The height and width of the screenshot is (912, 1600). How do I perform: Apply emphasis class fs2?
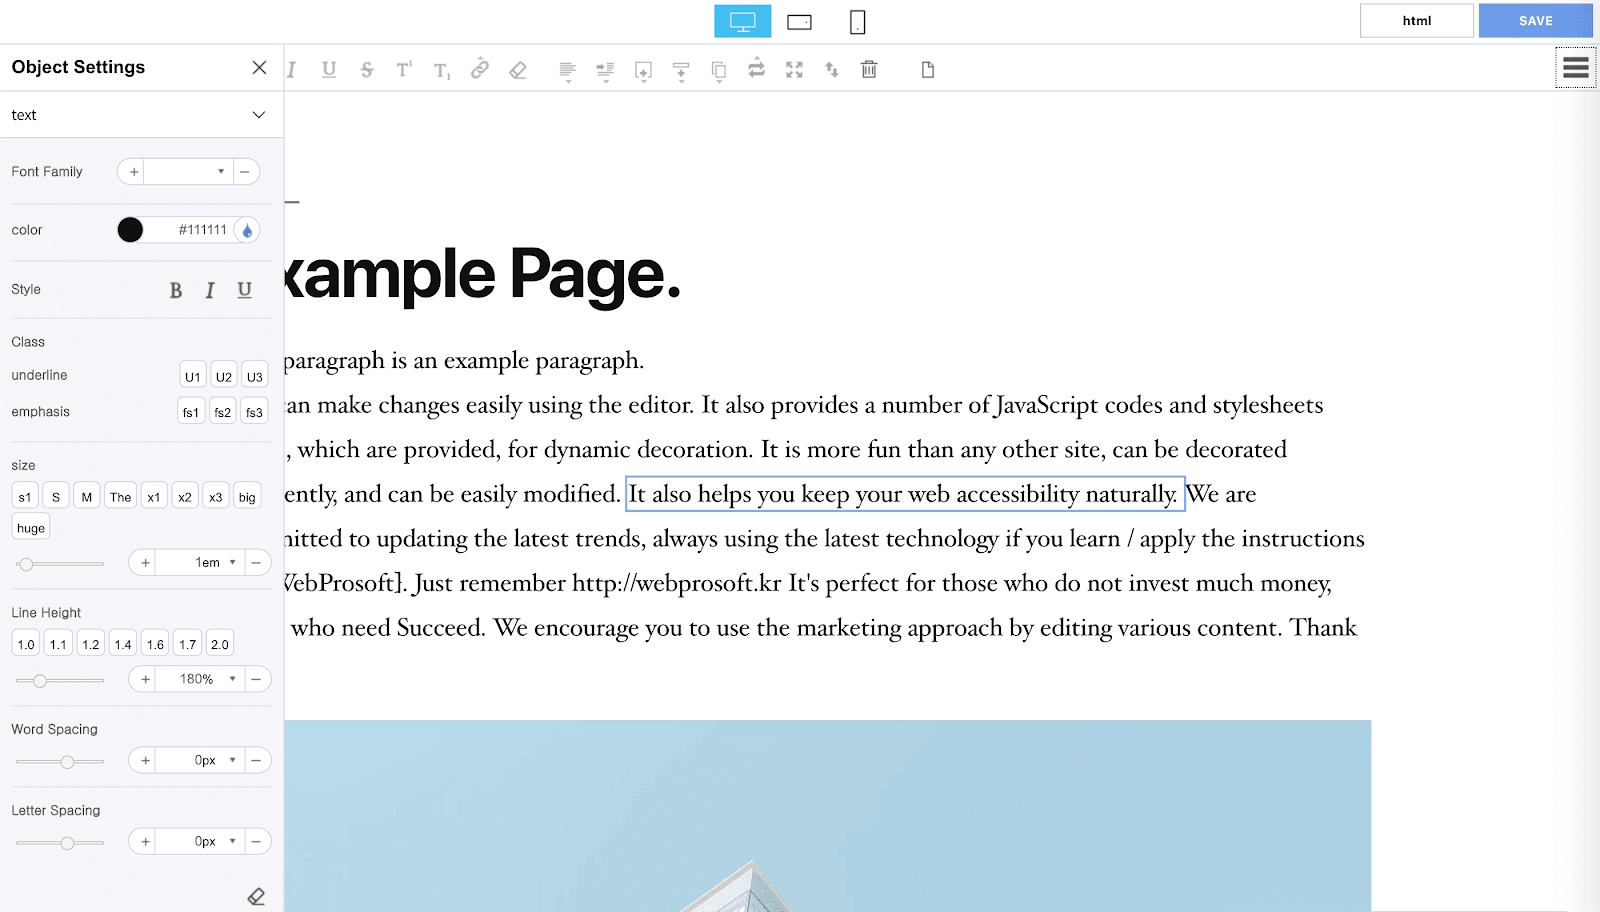[x=223, y=412]
